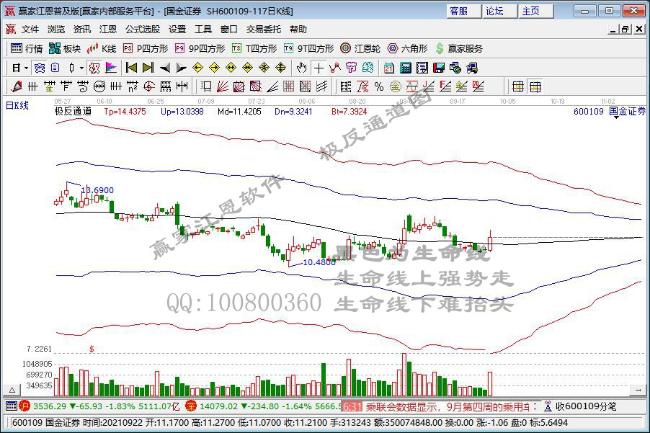Open the 工具 menu
Viewport: 650px width, 433px height.
[x=203, y=29]
